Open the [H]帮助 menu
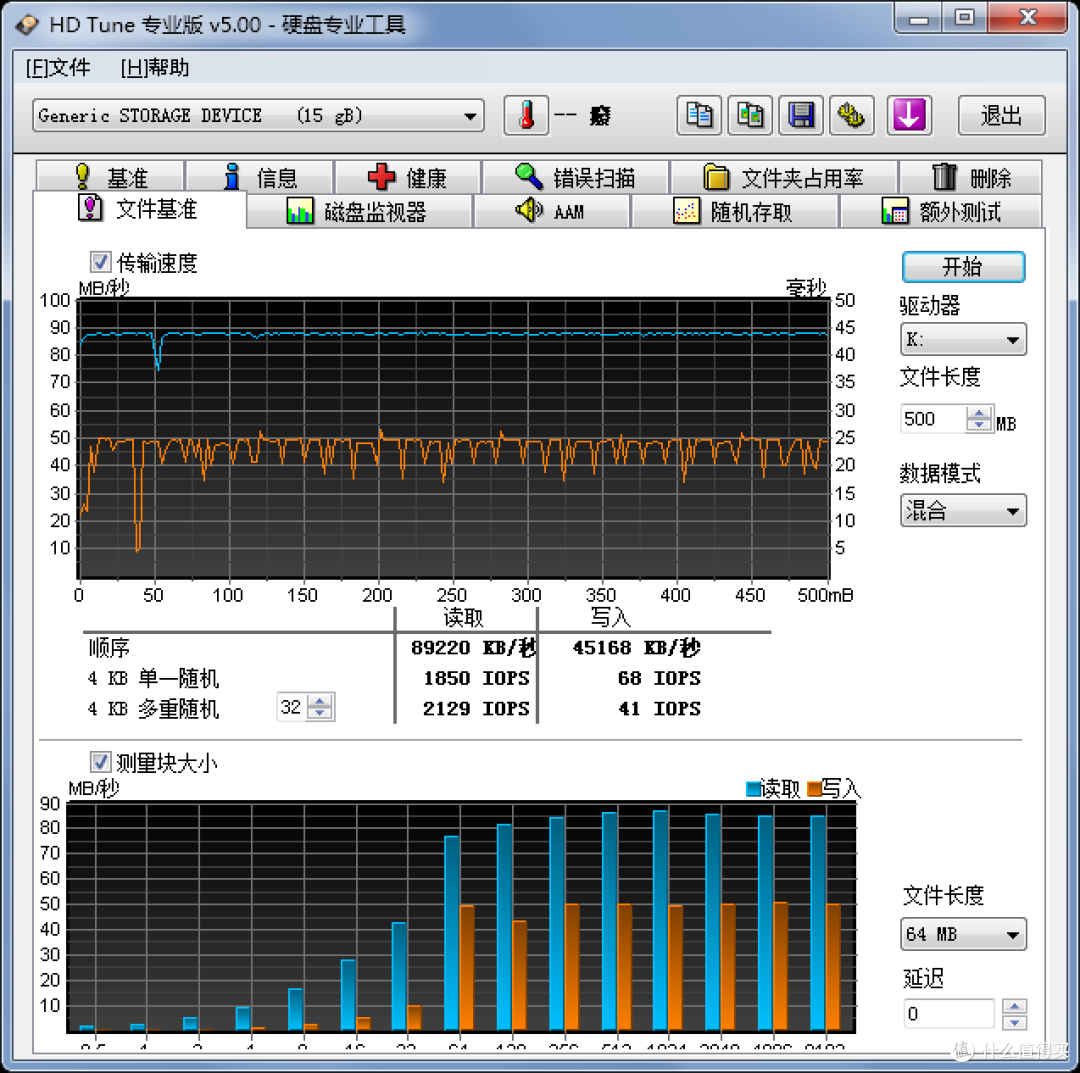 click(x=154, y=67)
